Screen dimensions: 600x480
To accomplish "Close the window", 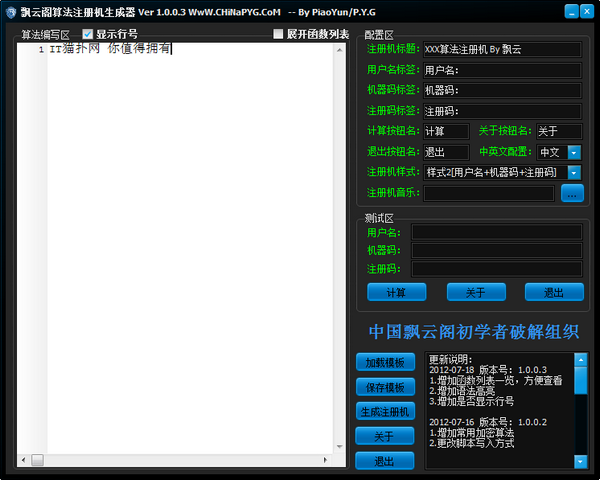I will pyautogui.click(x=587, y=11).
